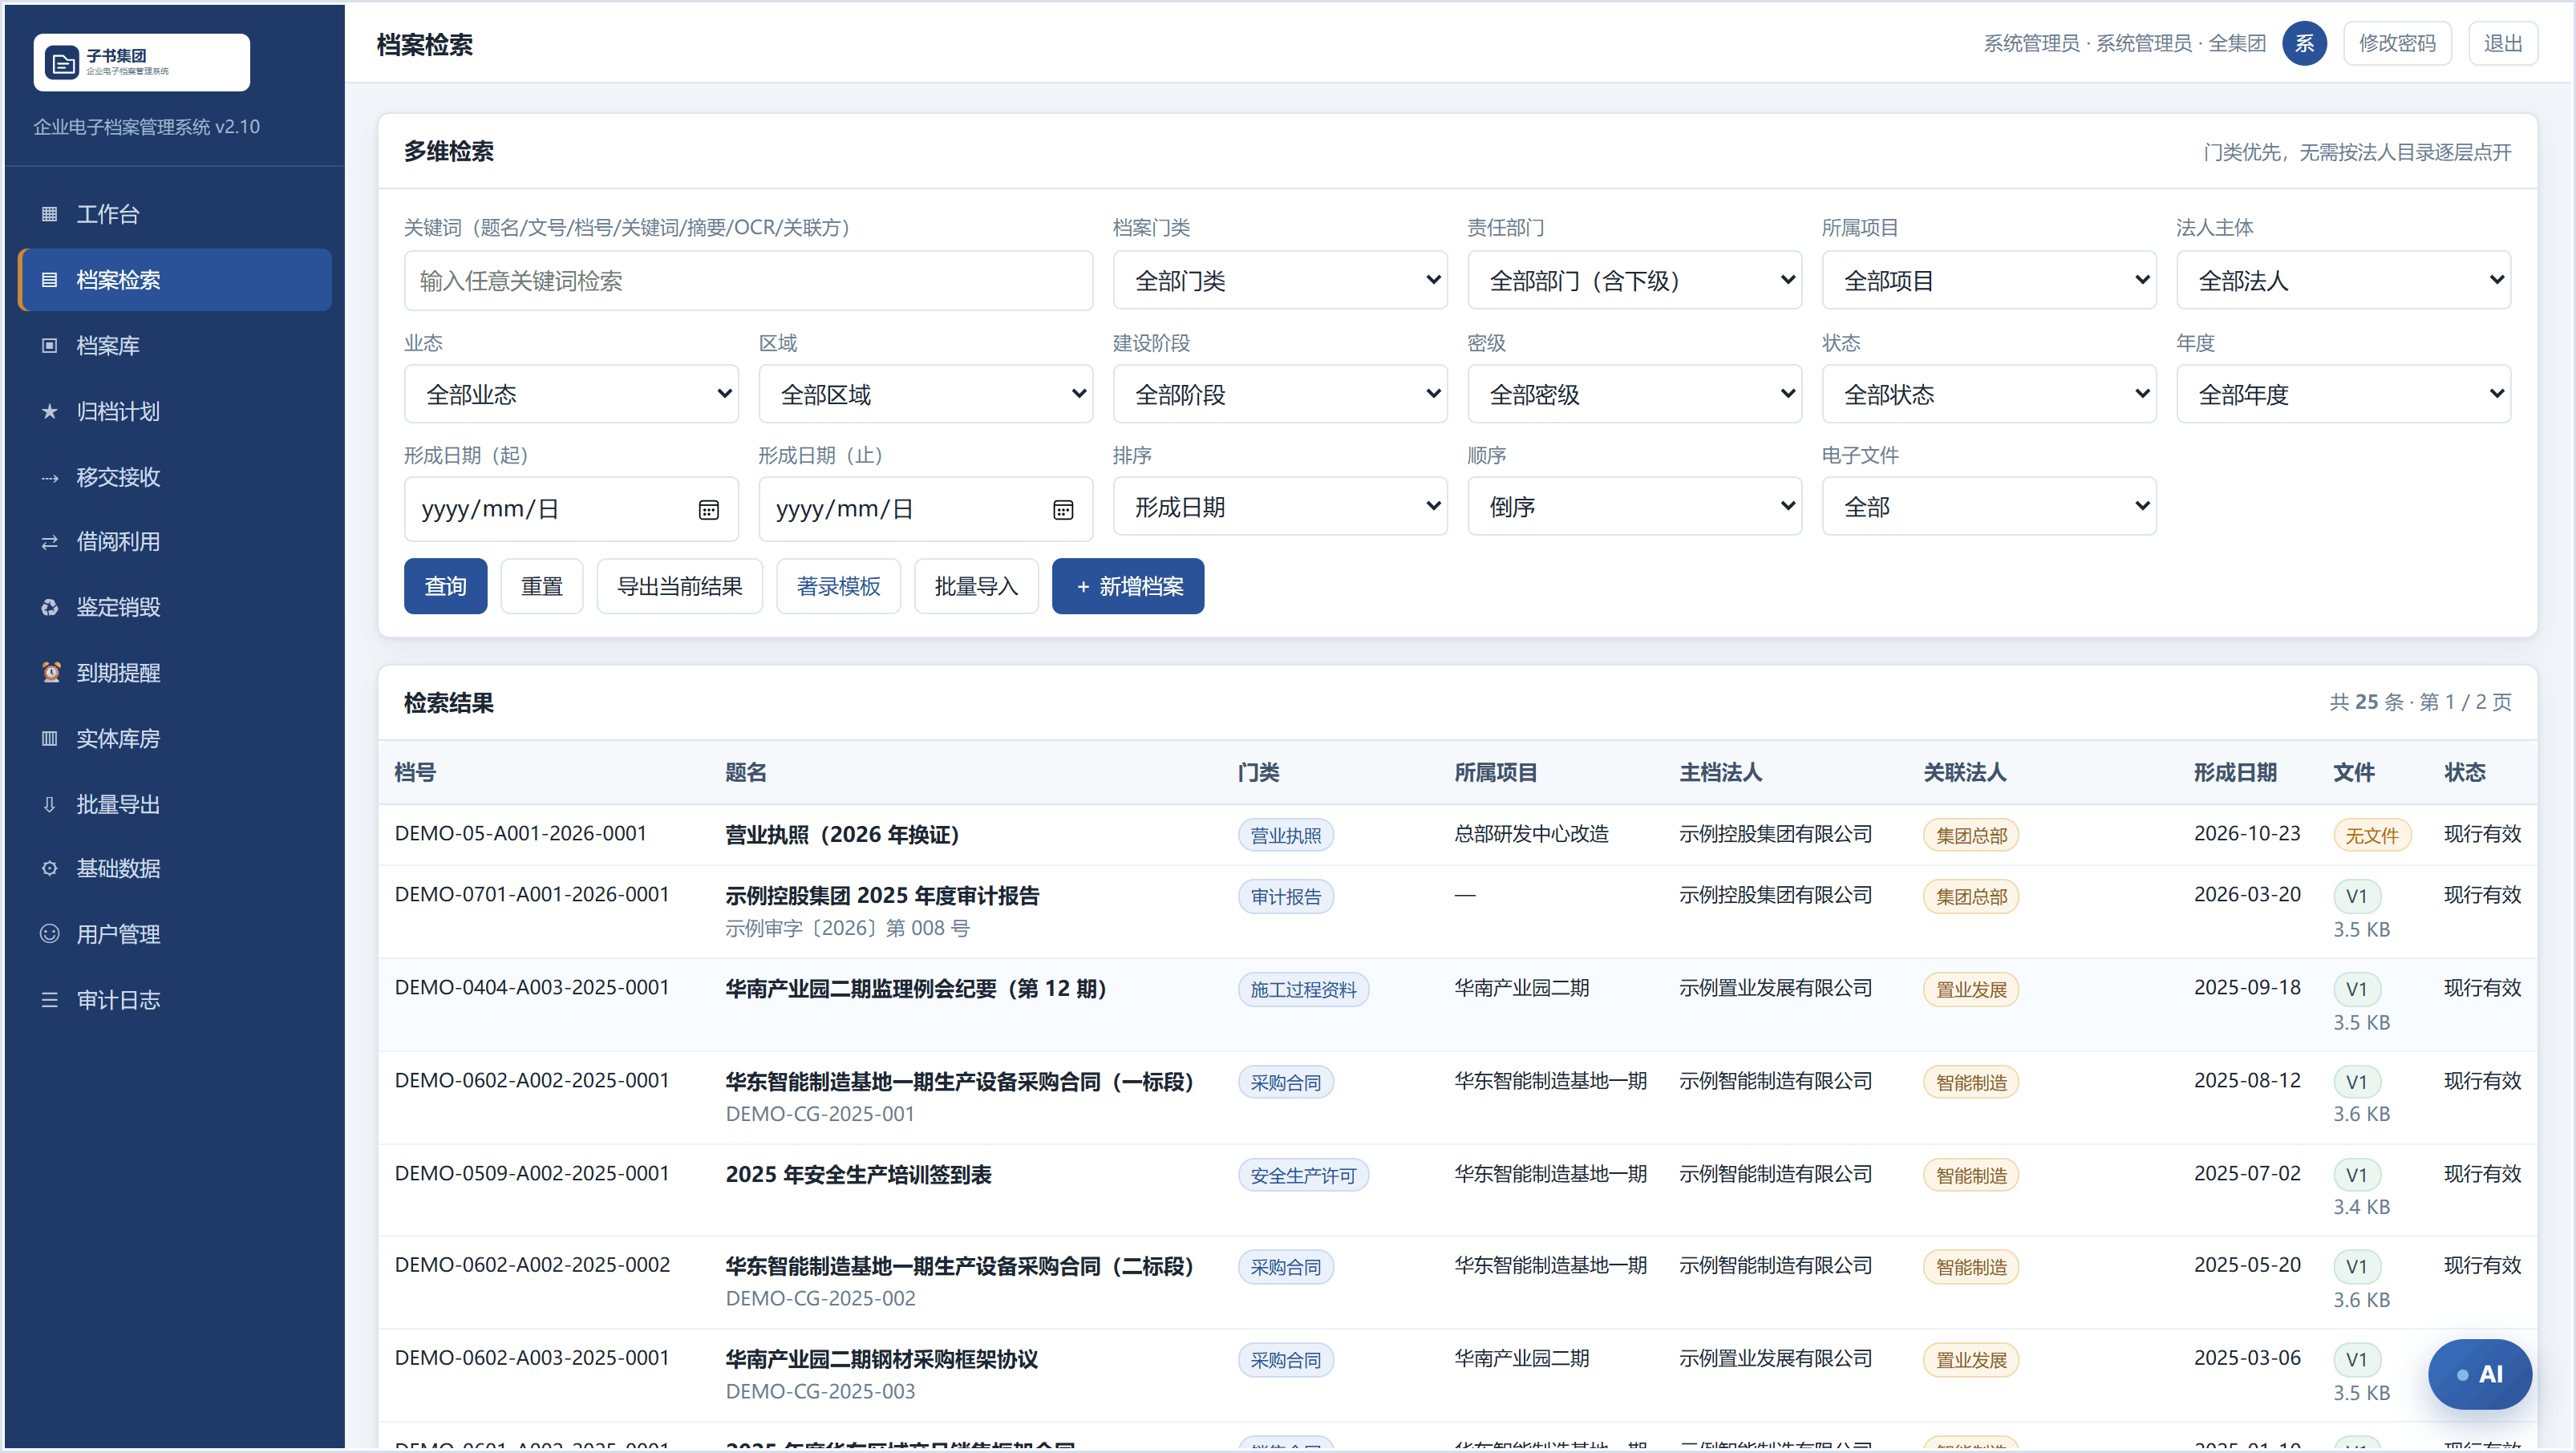This screenshot has width=2576, height=1453.
Task: Open the 顺序 倒序 dropdown
Action: 1634,507
